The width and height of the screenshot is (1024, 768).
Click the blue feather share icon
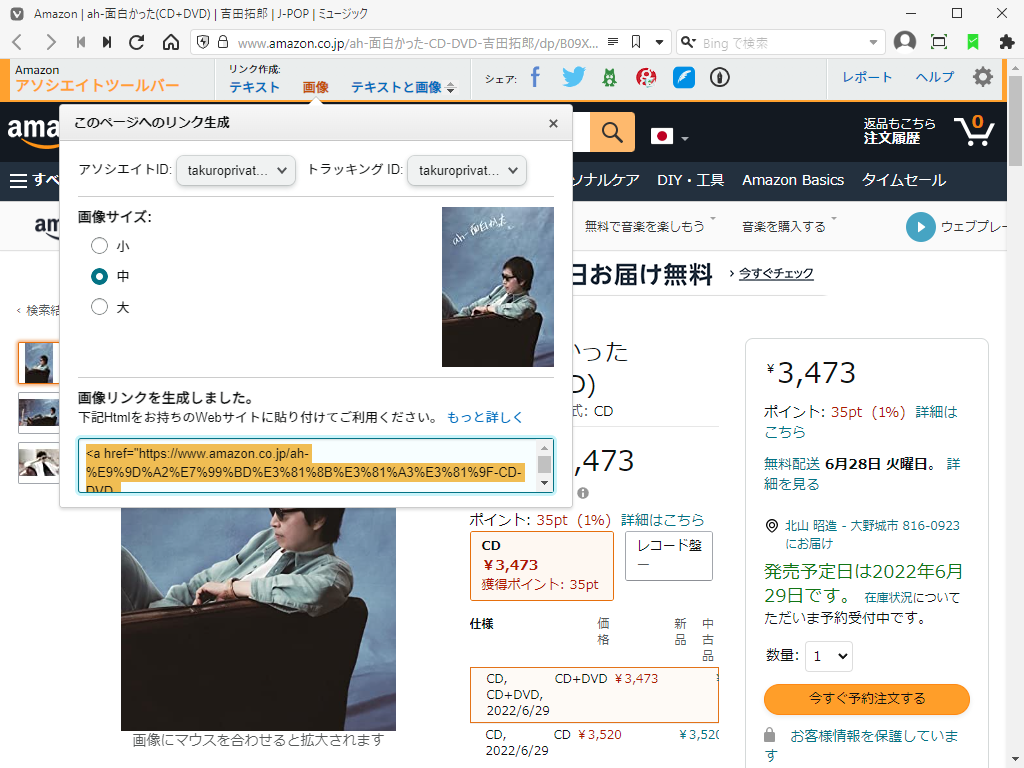tap(684, 78)
